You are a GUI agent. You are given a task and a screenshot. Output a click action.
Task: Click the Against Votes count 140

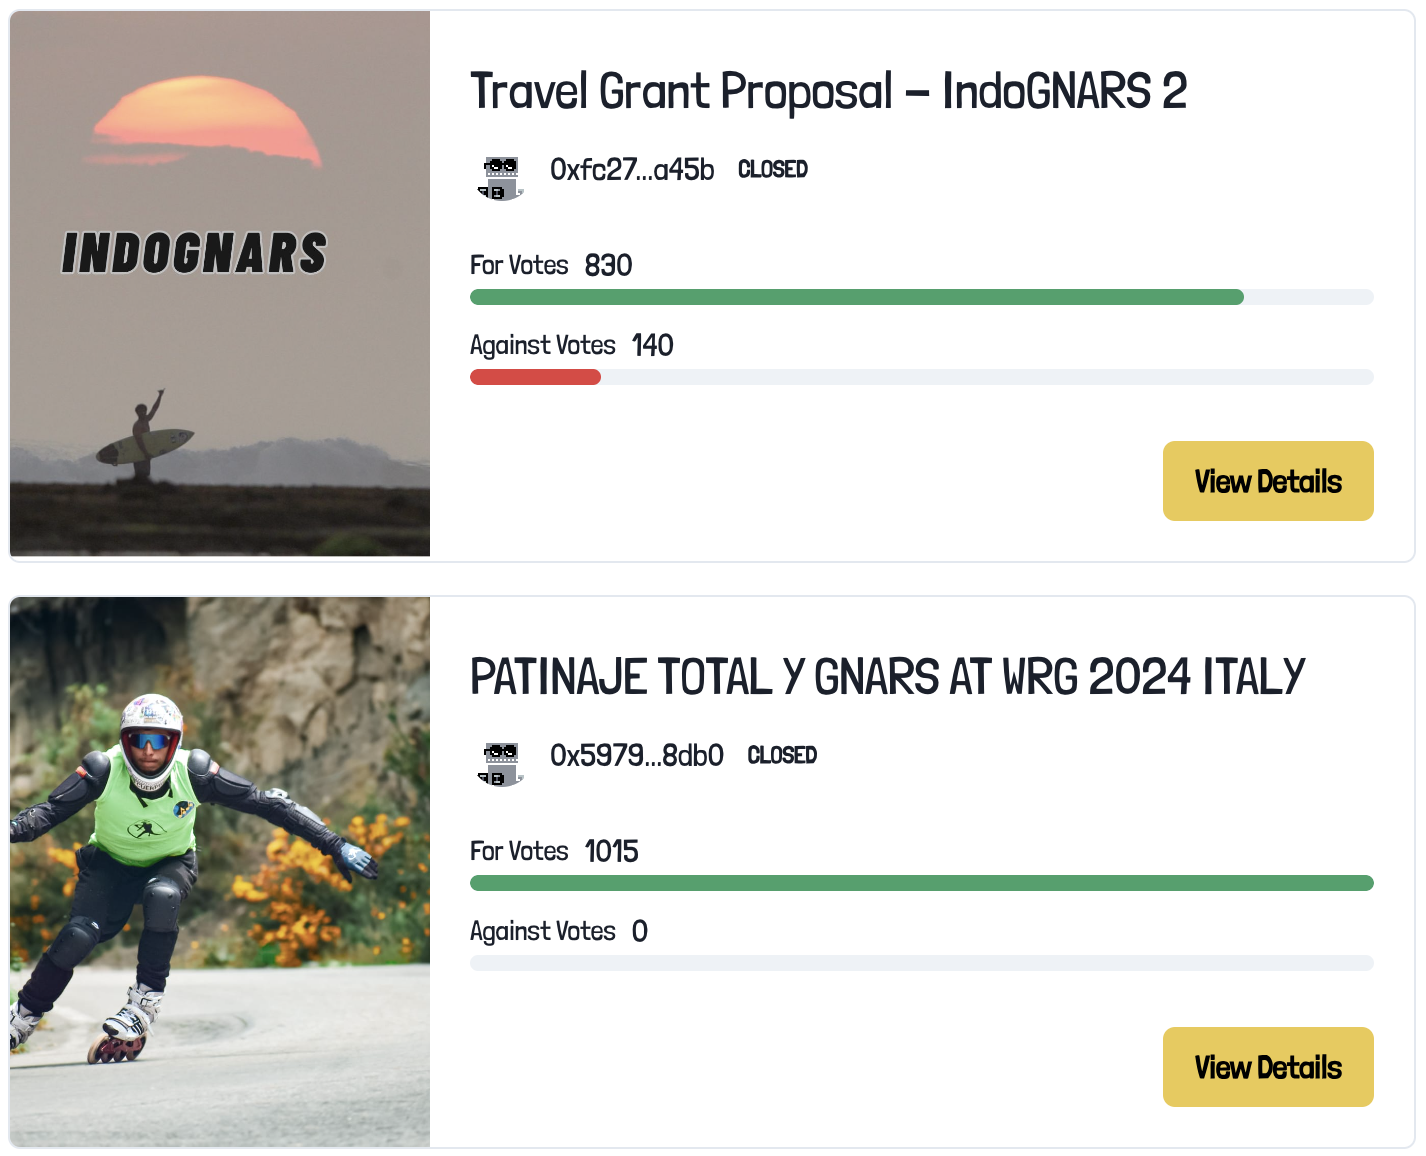click(652, 346)
